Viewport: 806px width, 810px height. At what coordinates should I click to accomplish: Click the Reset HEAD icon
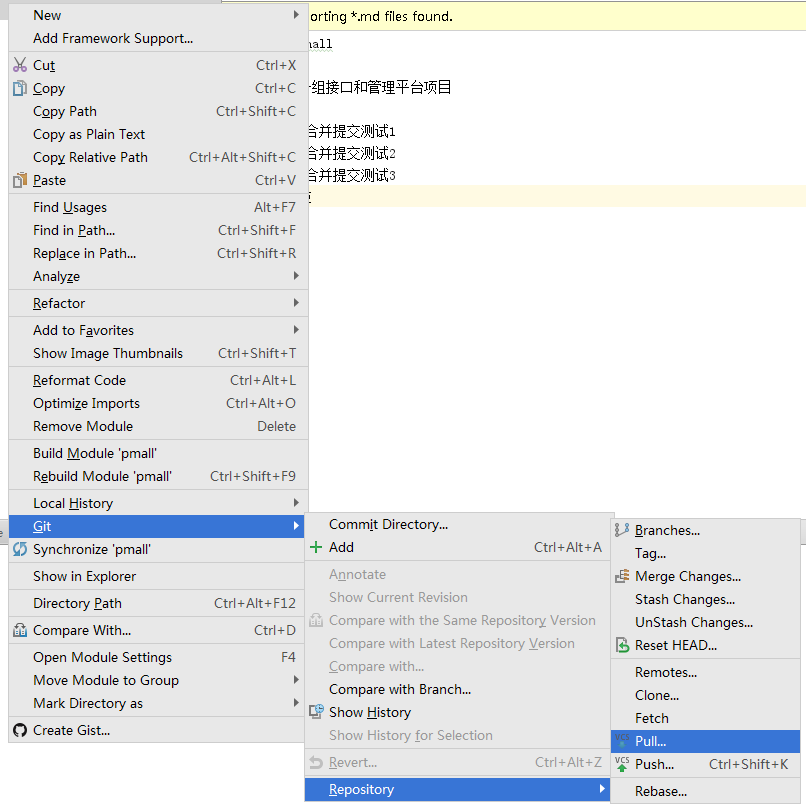622,645
